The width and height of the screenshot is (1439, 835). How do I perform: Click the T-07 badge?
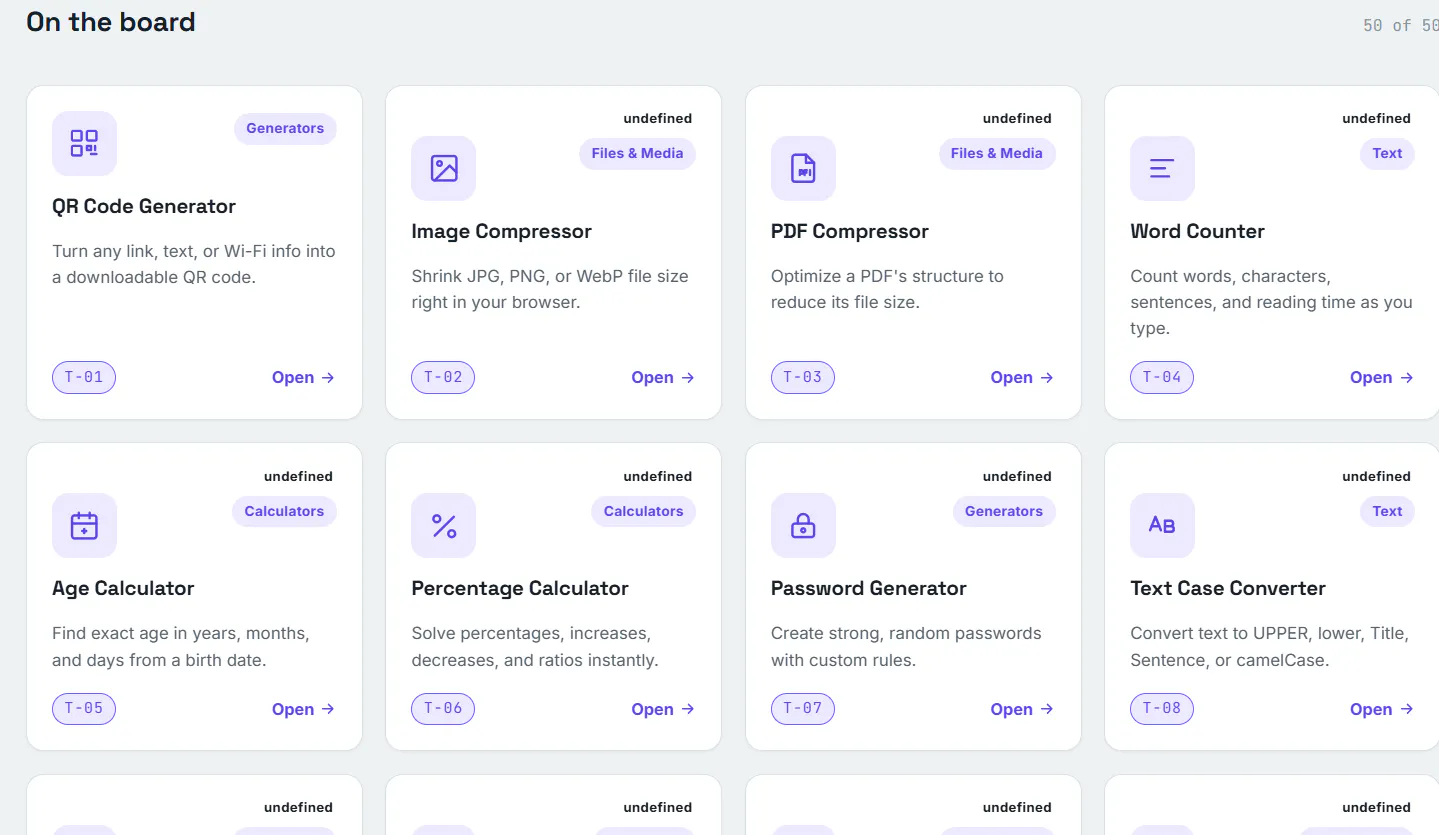(x=803, y=708)
